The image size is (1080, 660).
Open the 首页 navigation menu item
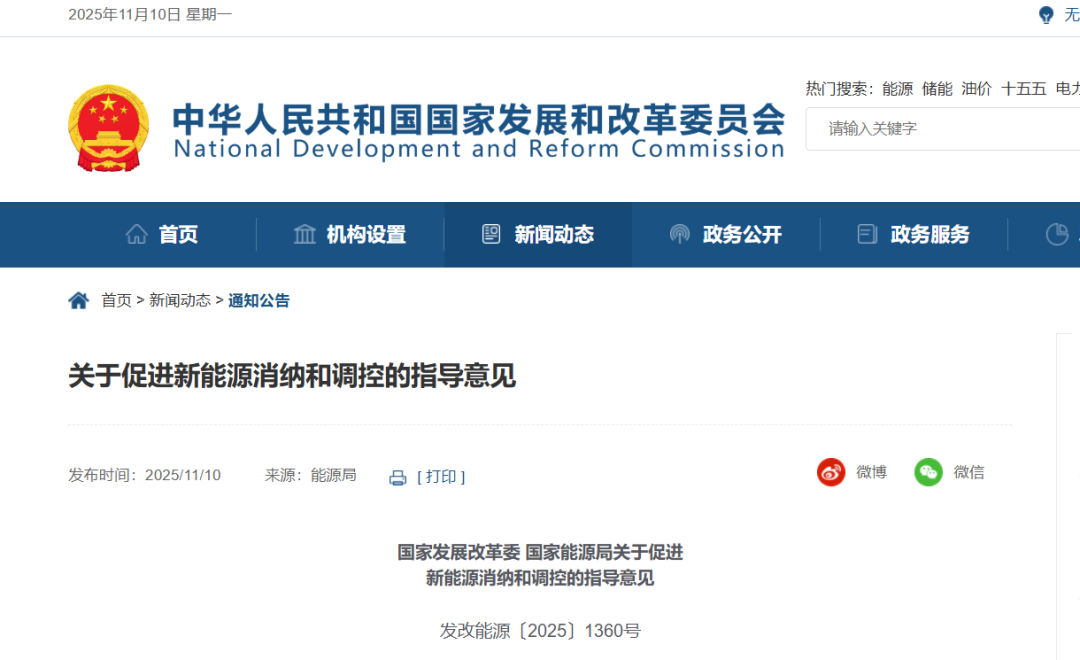177,234
